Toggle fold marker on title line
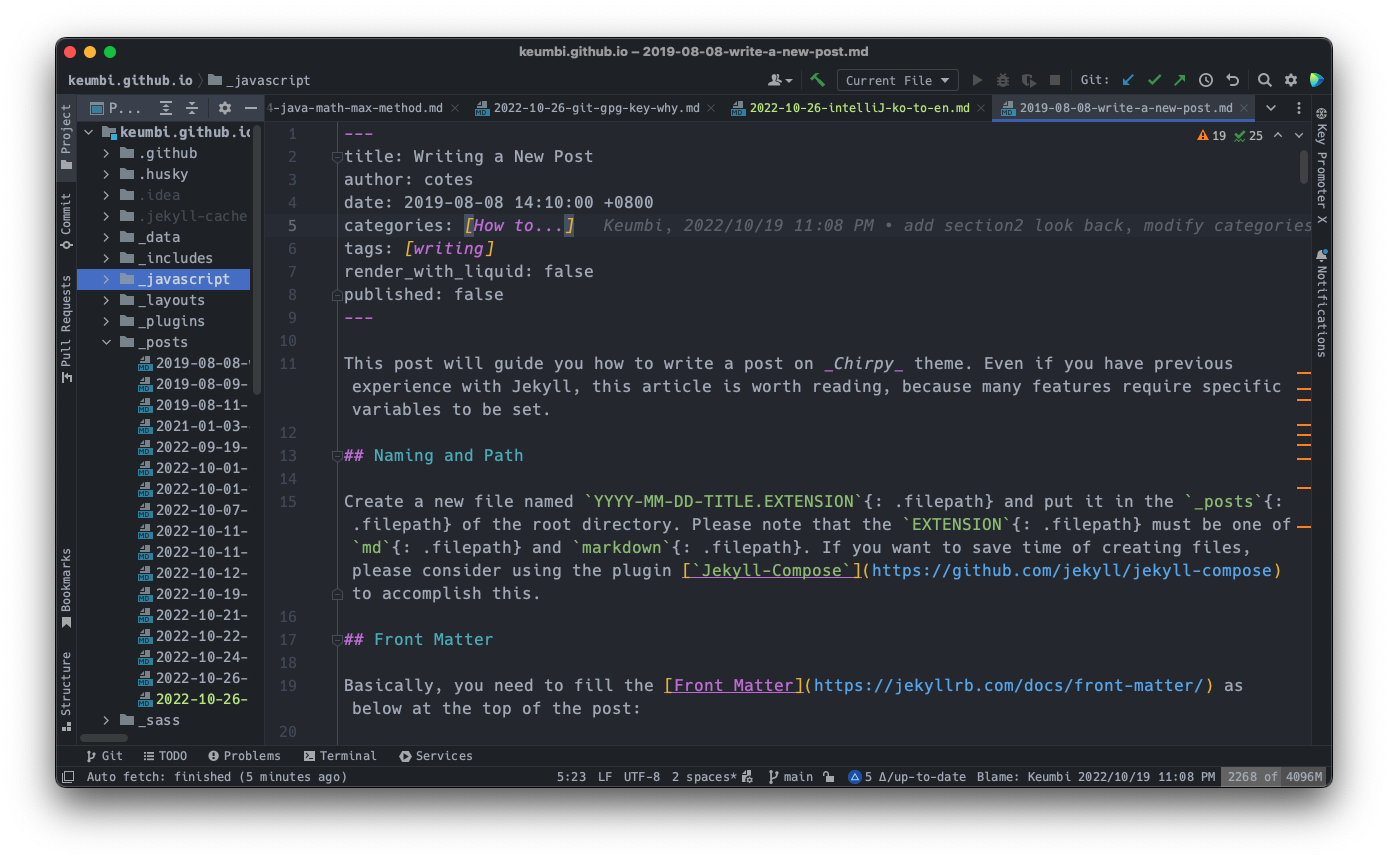This screenshot has width=1388, height=861. coord(337,157)
